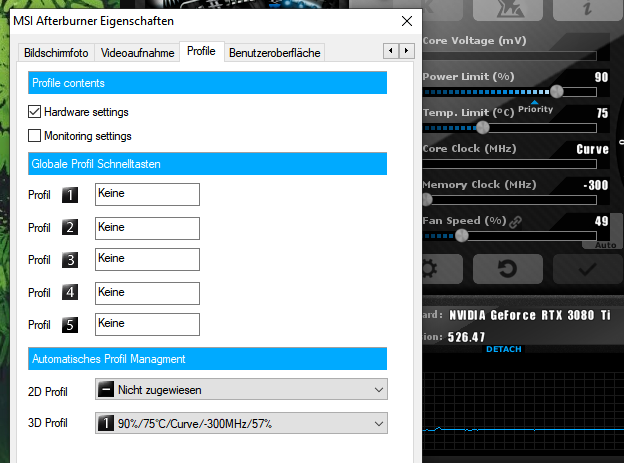Click the Fan Speed value 49
Image resolution: width=624 pixels, height=463 pixels.
click(x=601, y=221)
